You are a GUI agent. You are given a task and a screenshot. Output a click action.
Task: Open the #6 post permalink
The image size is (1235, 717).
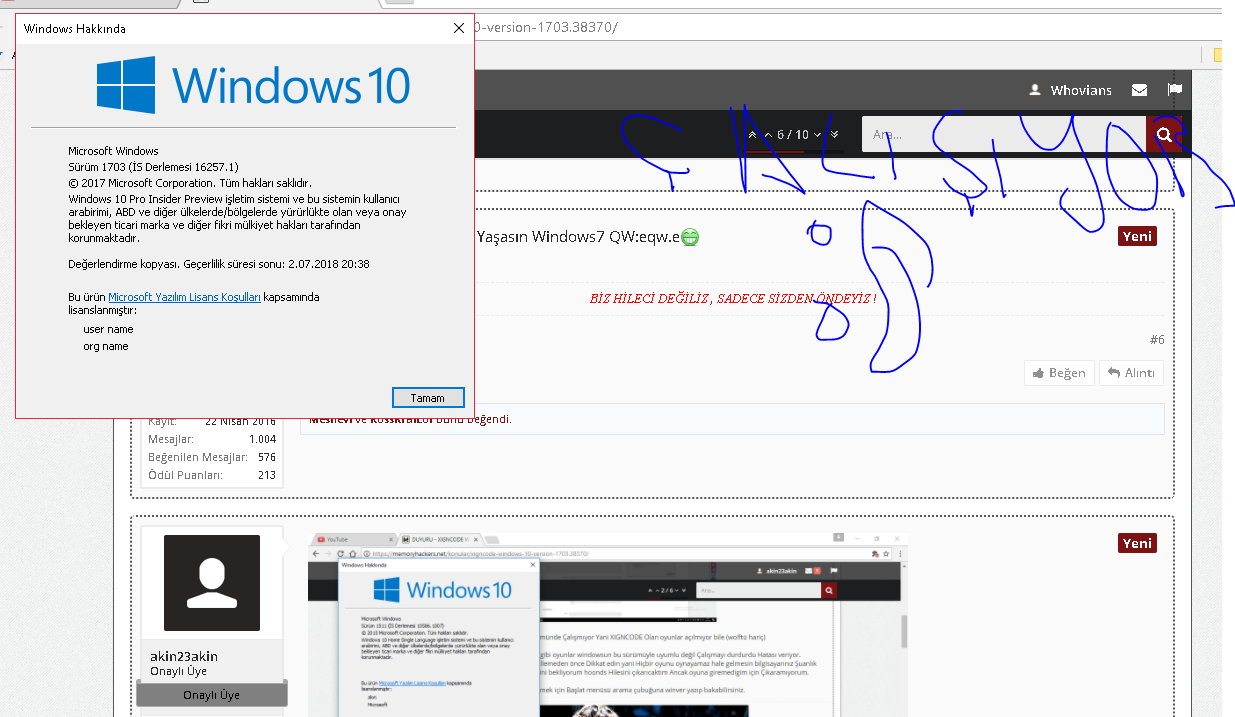click(x=1156, y=340)
